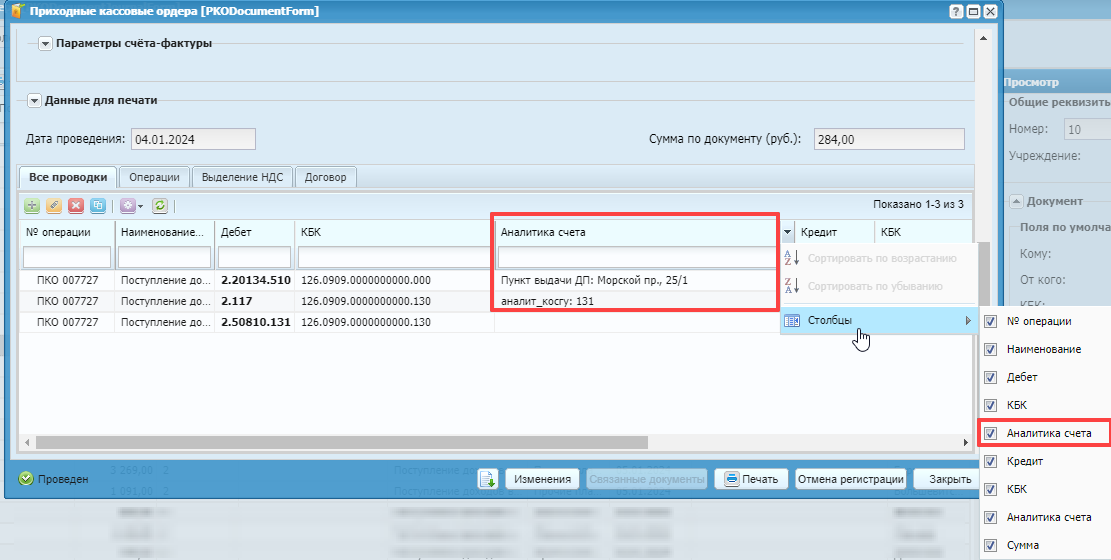Switch to the Операции tab

pos(154,177)
